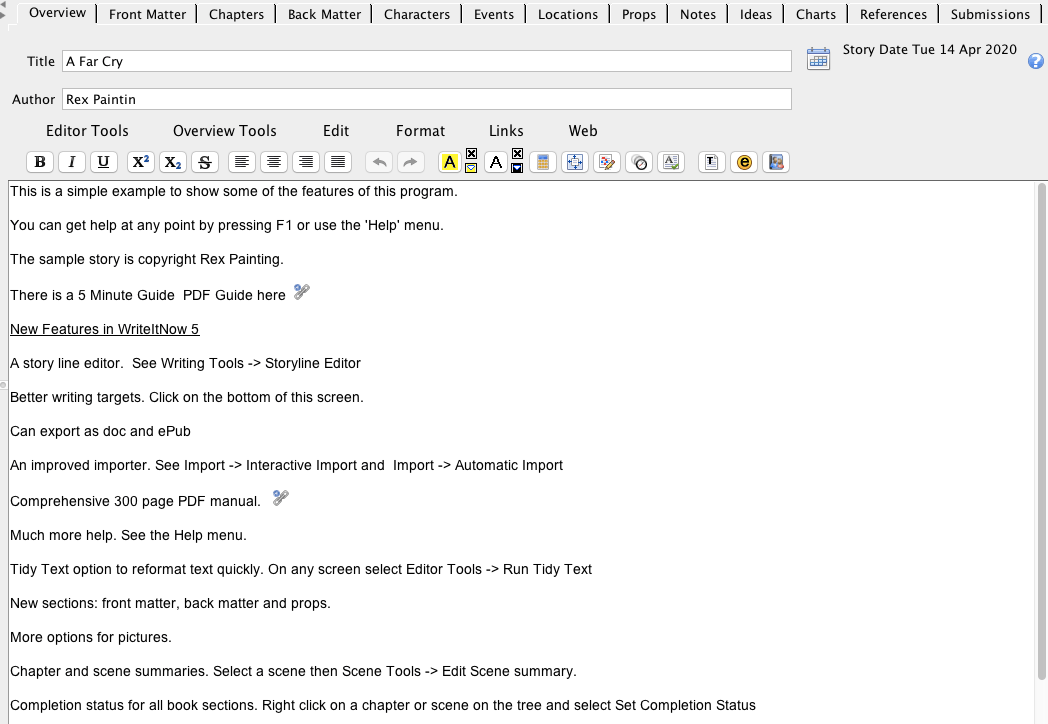Open help with question mark icon
This screenshot has height=724, width=1048.
(x=1035, y=62)
